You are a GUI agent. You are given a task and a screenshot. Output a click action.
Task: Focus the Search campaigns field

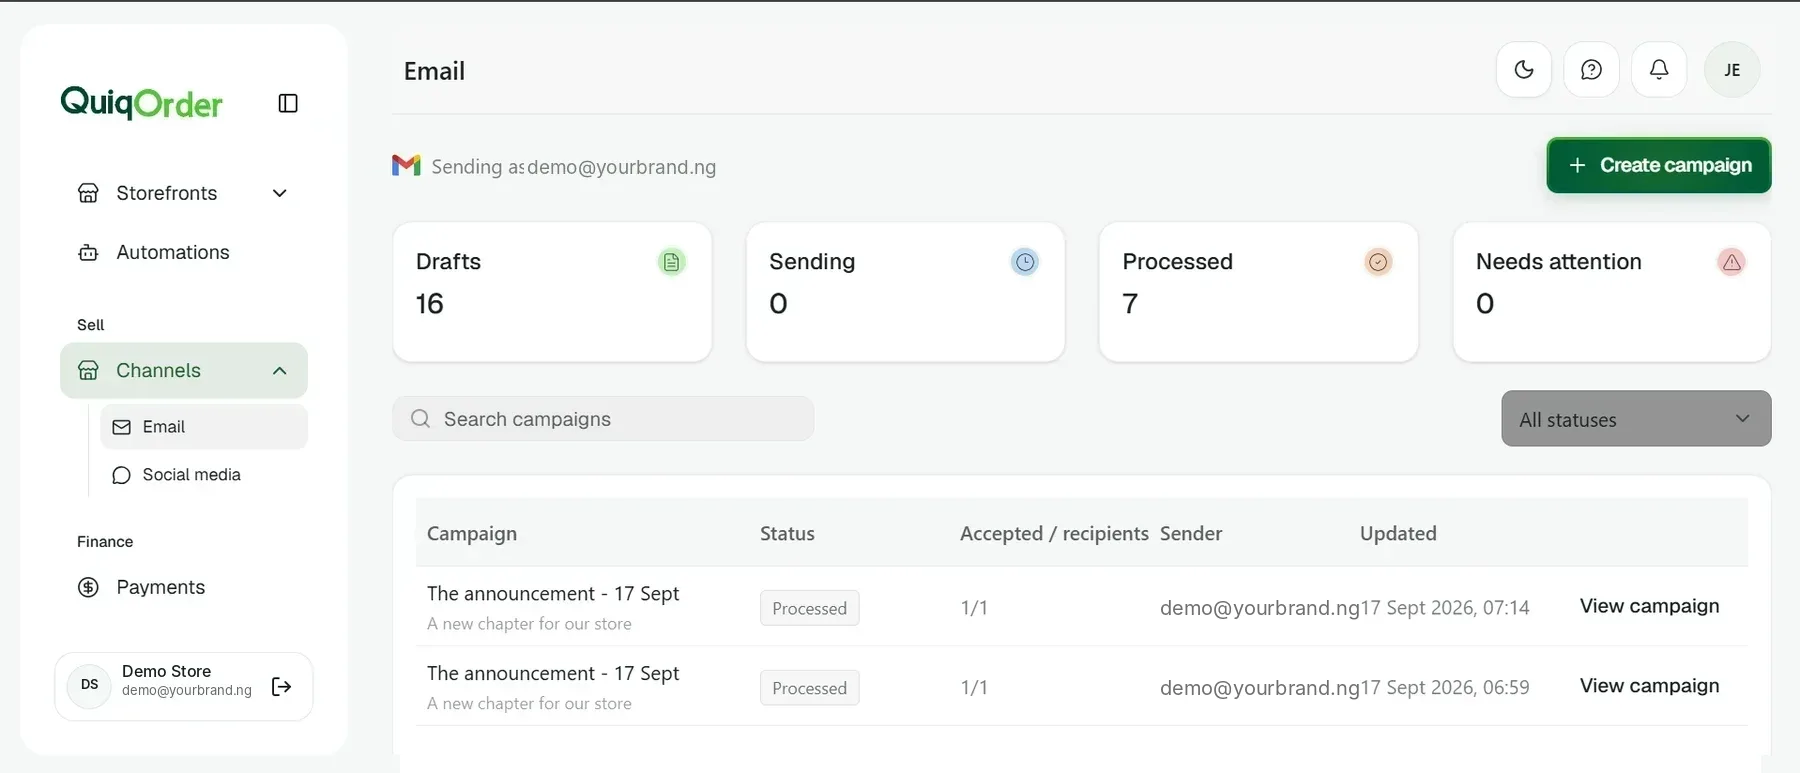pyautogui.click(x=603, y=419)
